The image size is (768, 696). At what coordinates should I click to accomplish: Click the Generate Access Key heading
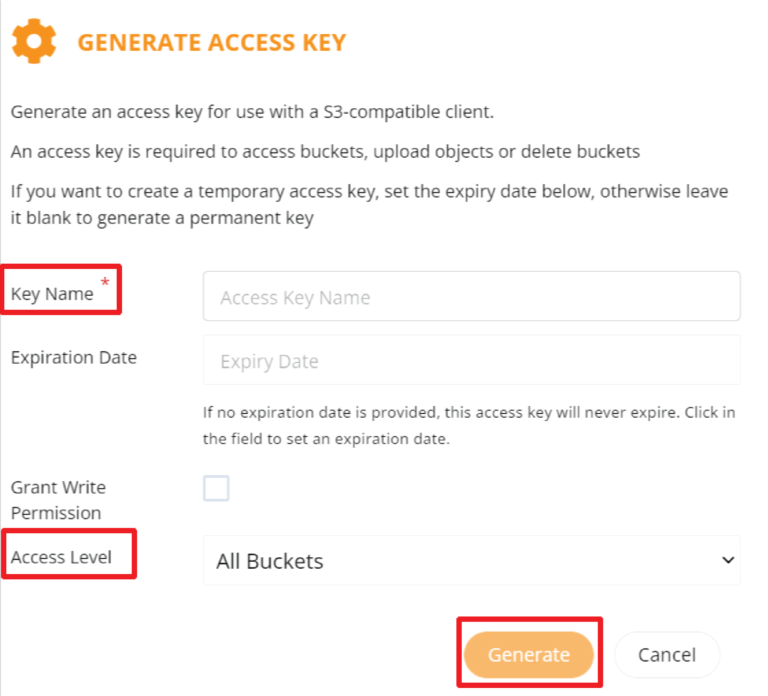click(x=212, y=42)
